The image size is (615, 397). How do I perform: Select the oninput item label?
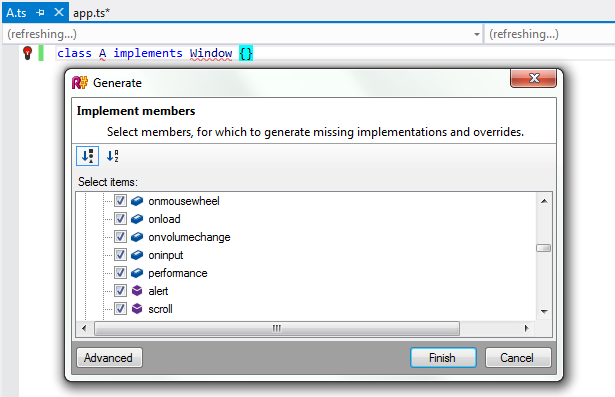(166, 255)
